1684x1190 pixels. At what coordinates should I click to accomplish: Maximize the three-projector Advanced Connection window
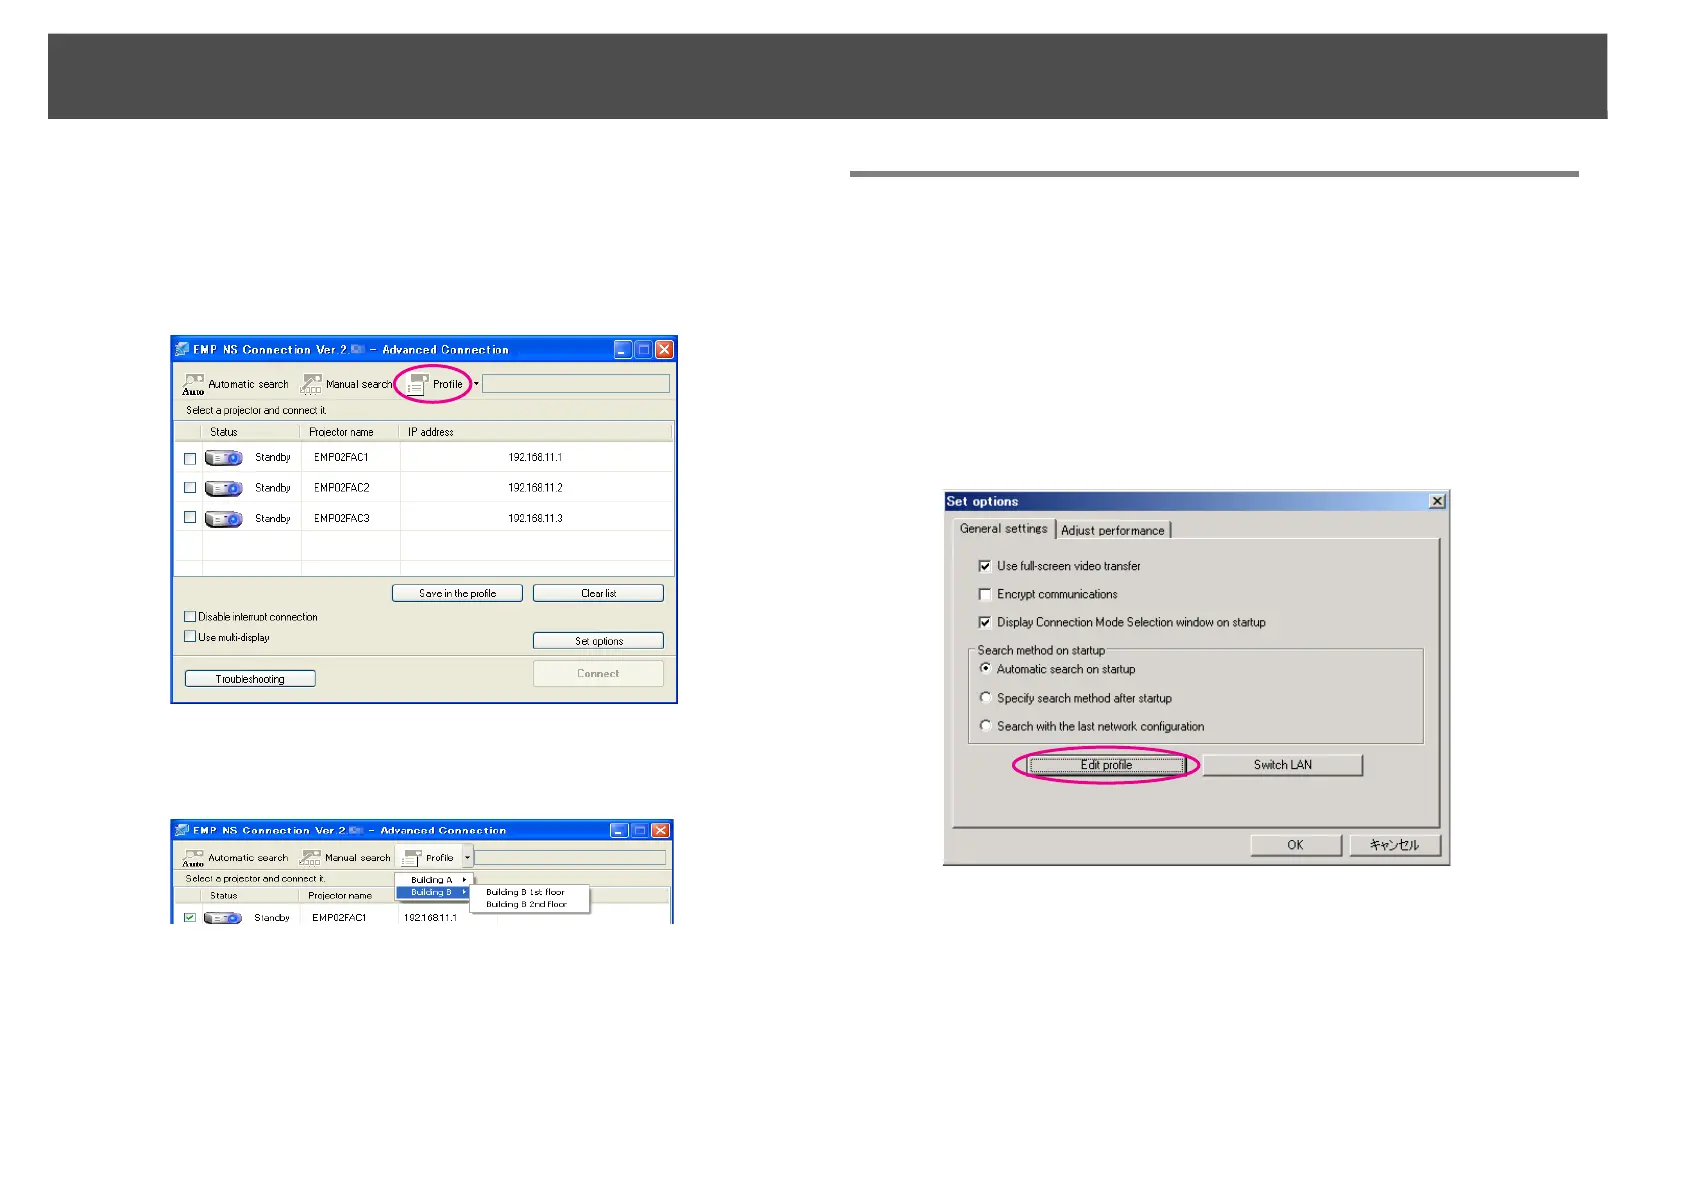[x=644, y=349]
